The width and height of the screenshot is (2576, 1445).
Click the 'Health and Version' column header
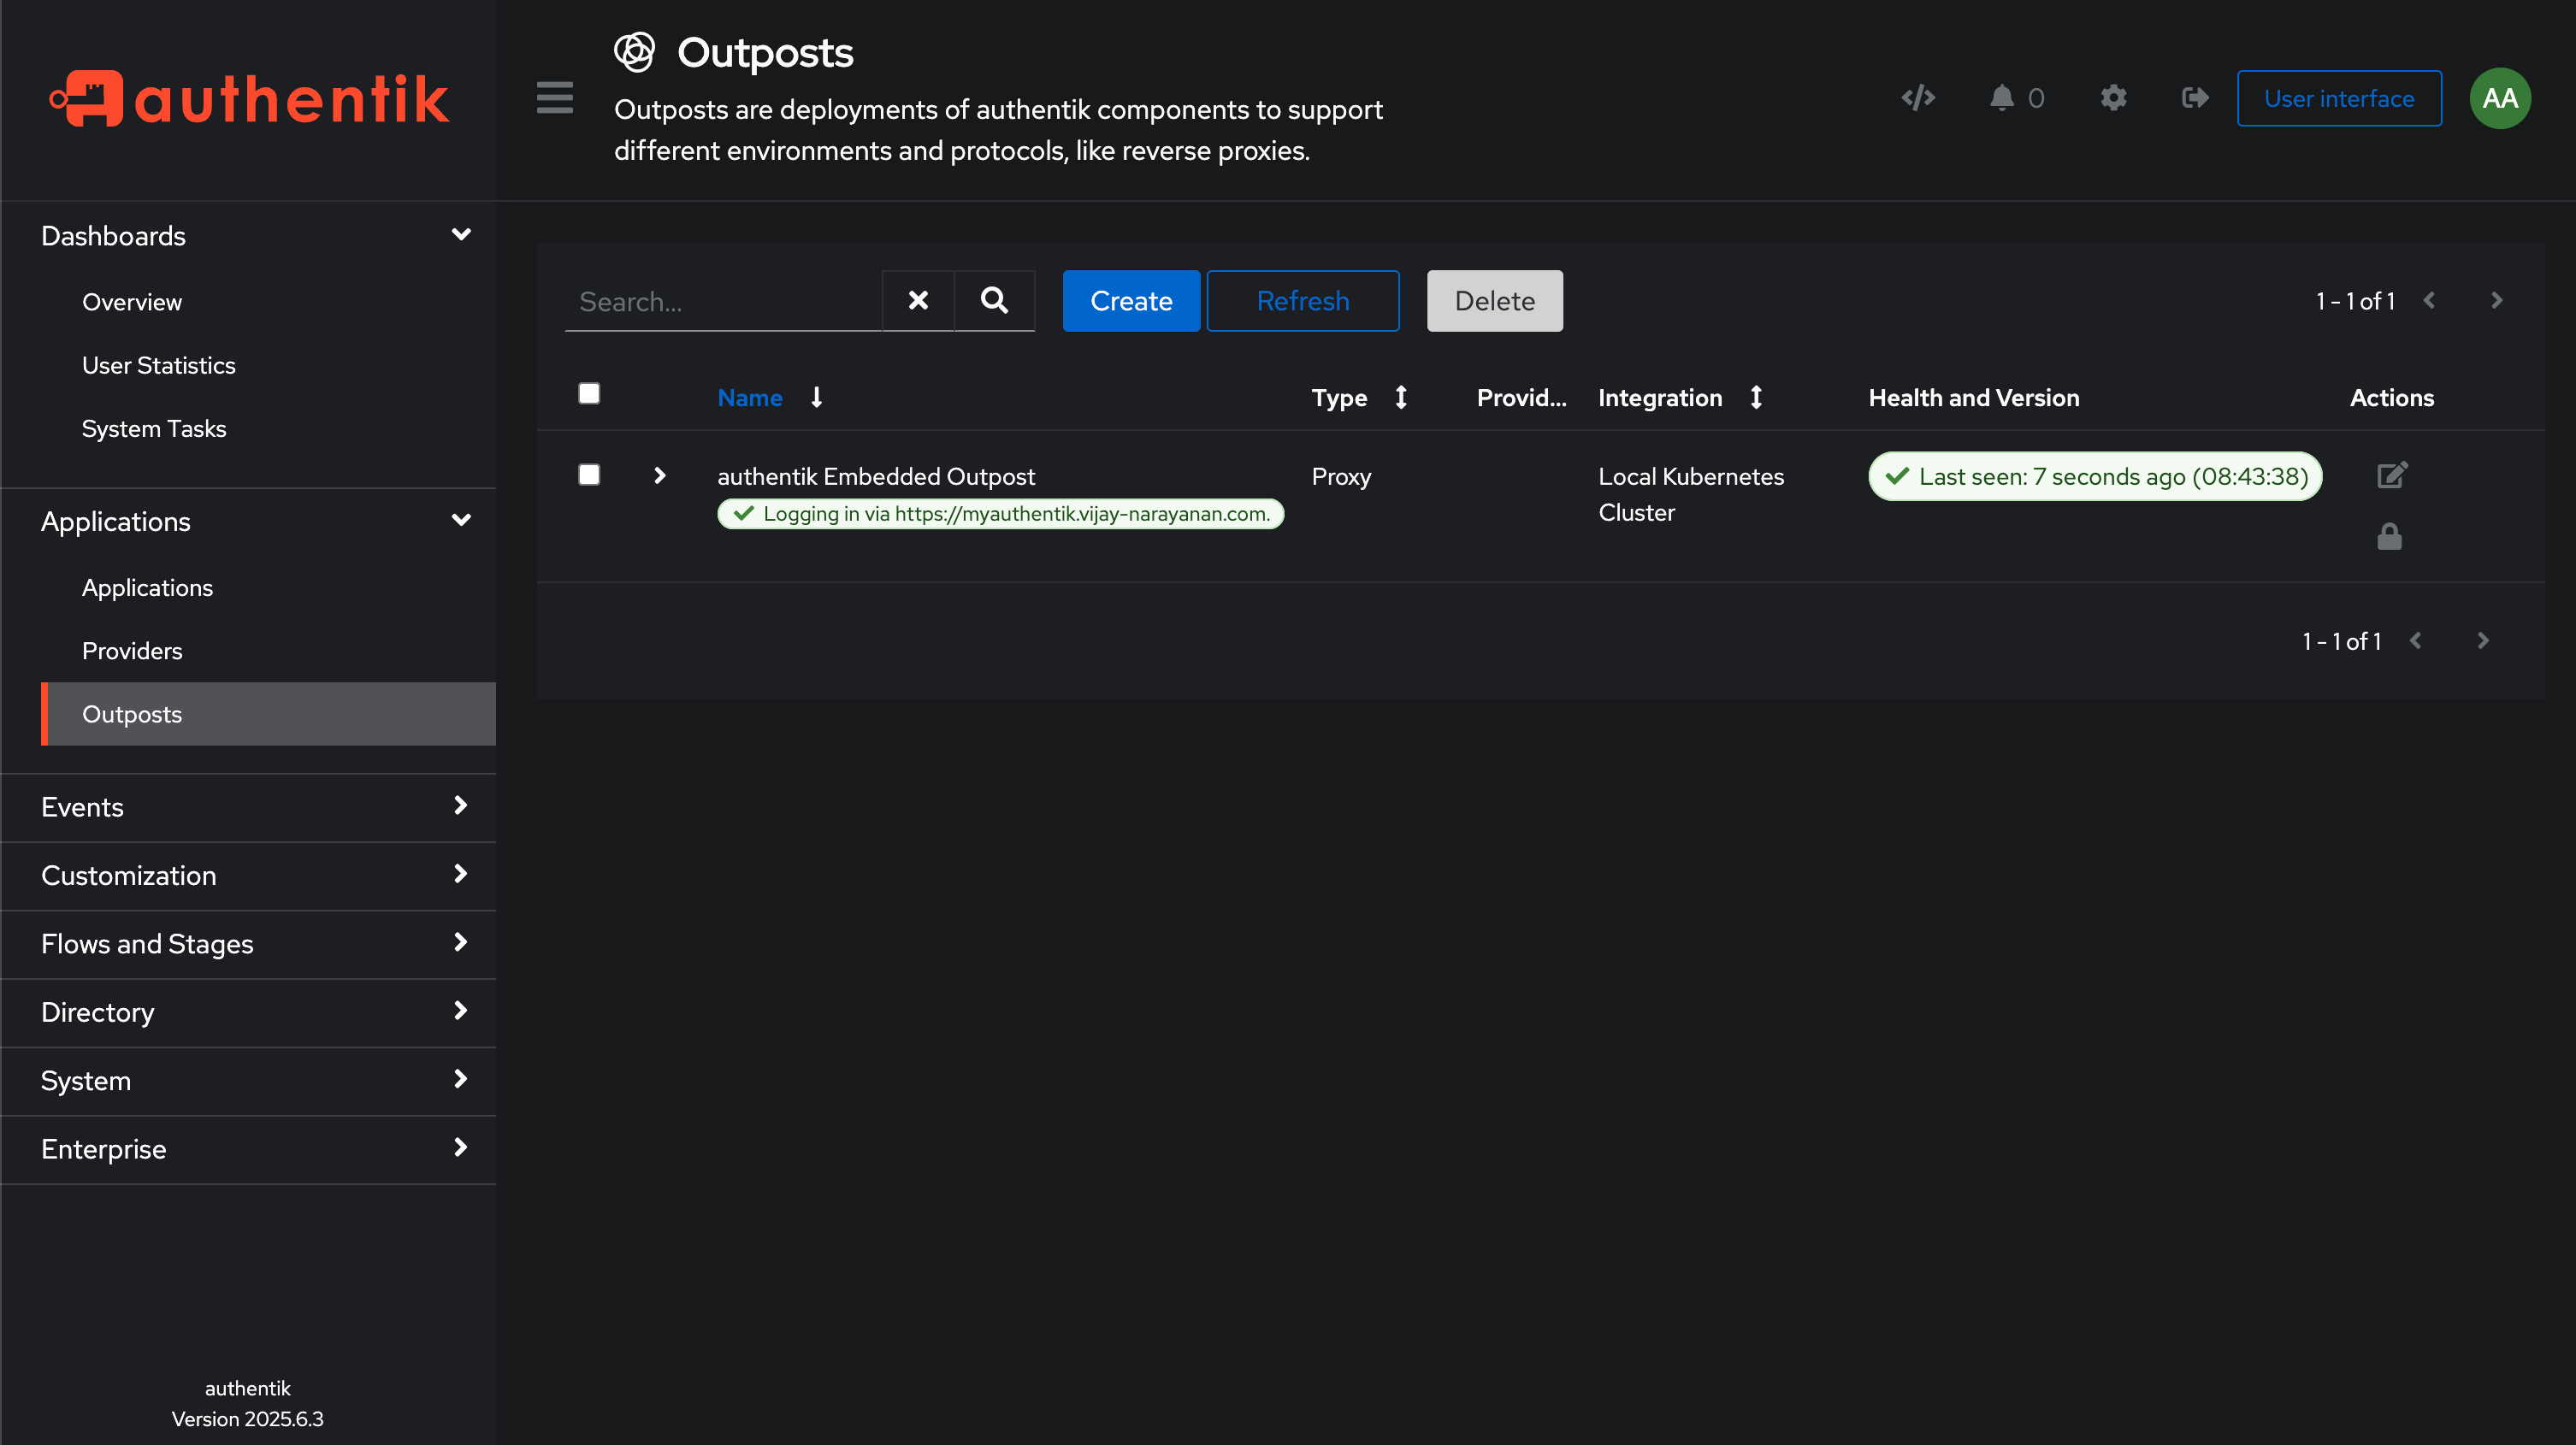pyautogui.click(x=1973, y=398)
